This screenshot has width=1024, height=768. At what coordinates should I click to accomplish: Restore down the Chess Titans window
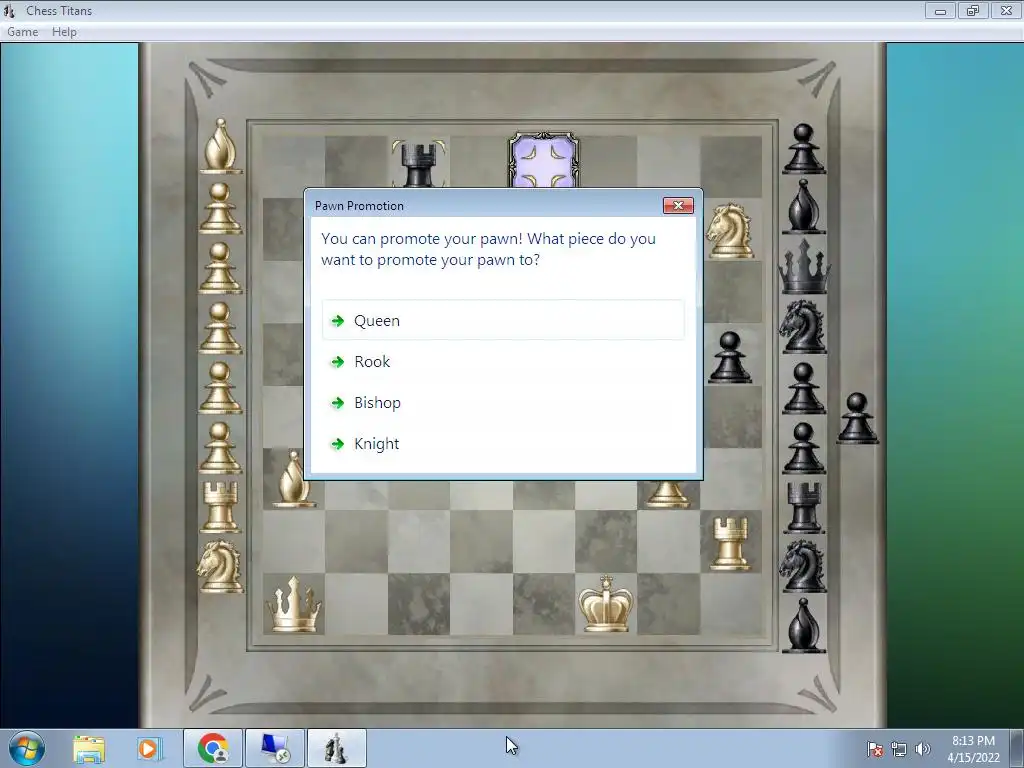pyautogui.click(x=973, y=10)
